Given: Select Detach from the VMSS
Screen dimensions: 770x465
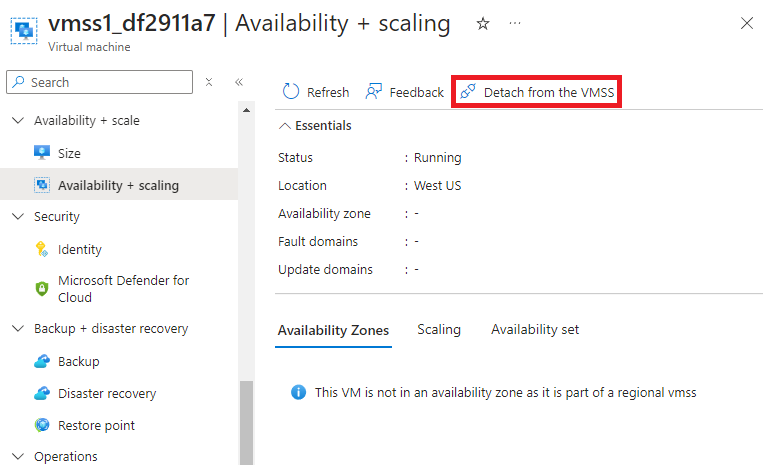Looking at the screenshot, I should coord(549,92).
